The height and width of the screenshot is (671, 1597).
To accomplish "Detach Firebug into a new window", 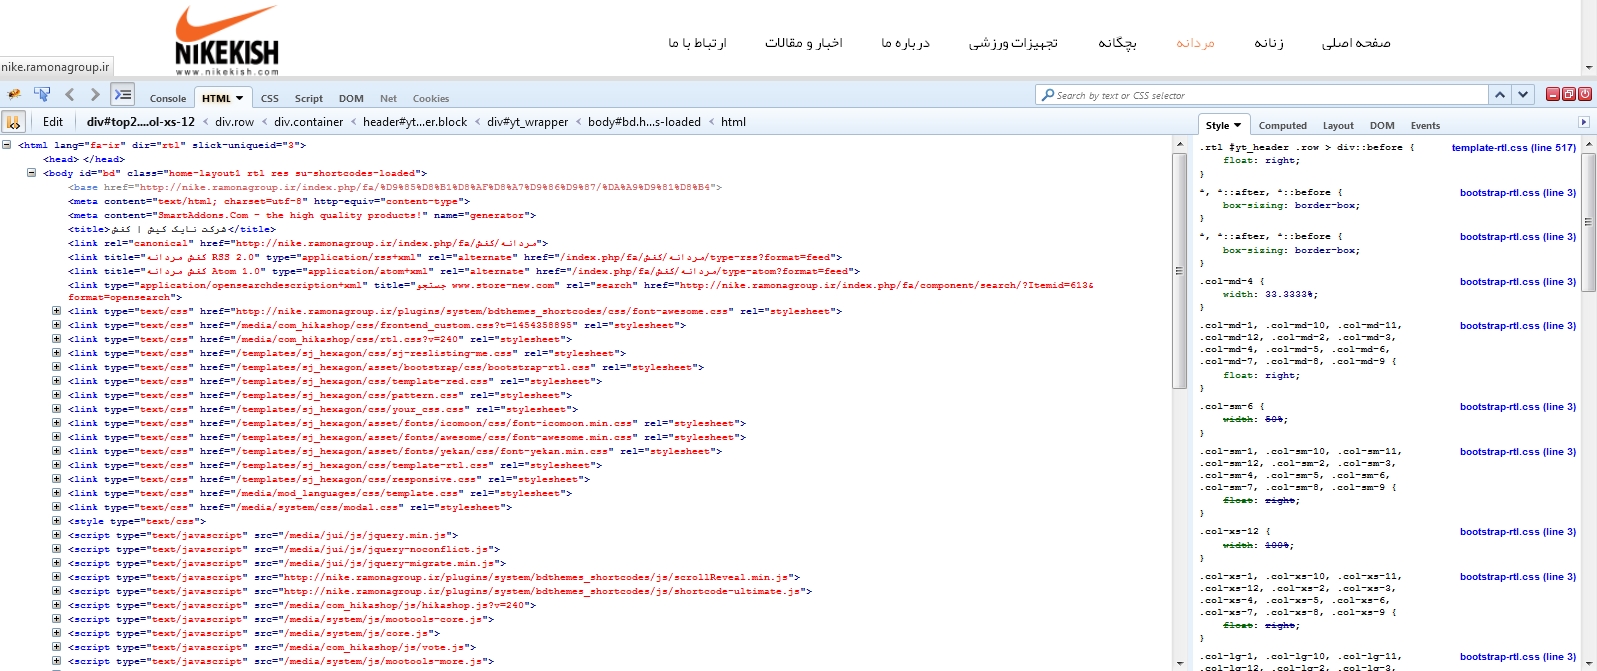I will [1569, 94].
